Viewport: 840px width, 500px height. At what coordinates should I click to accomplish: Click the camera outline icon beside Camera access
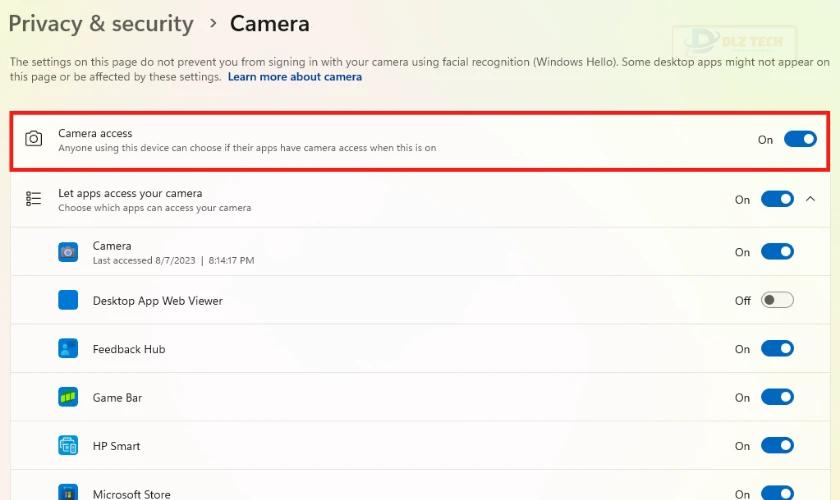point(34,139)
